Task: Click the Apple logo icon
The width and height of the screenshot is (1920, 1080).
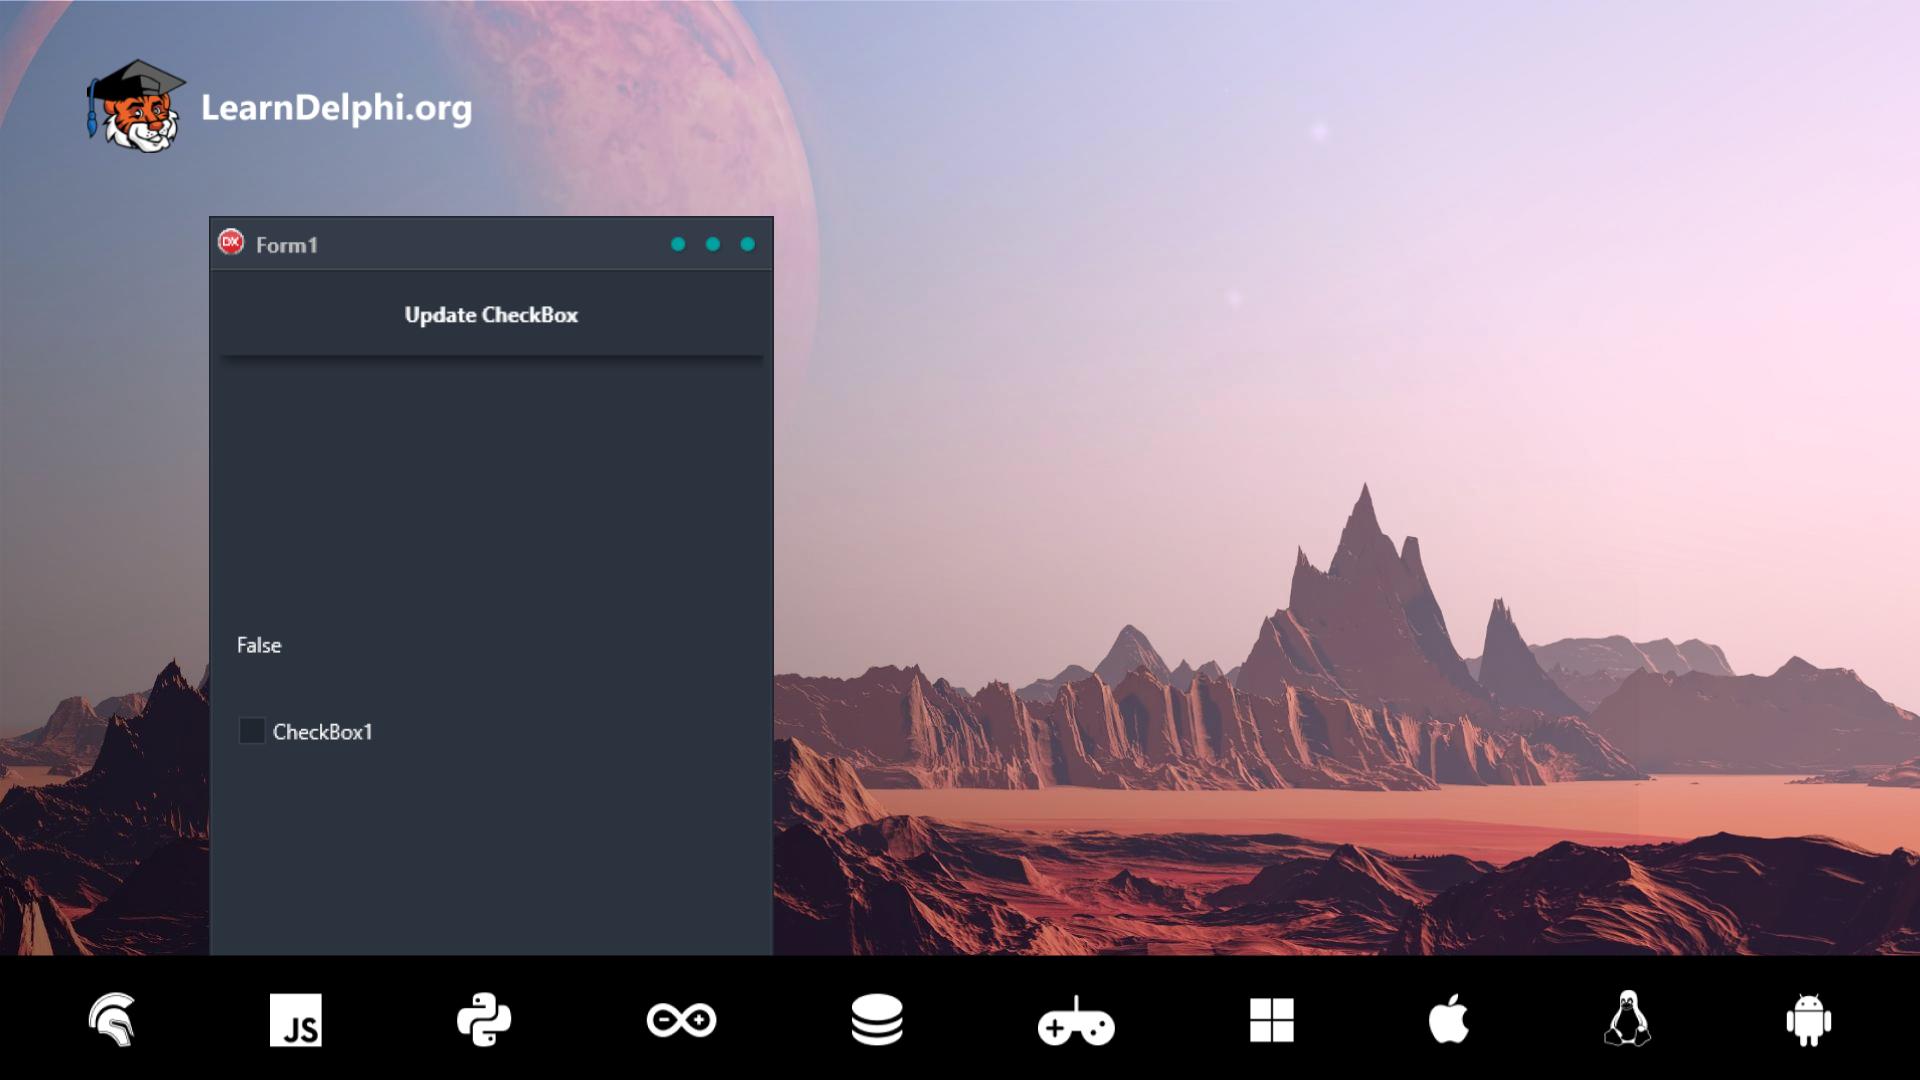Action: [x=1448, y=1019]
